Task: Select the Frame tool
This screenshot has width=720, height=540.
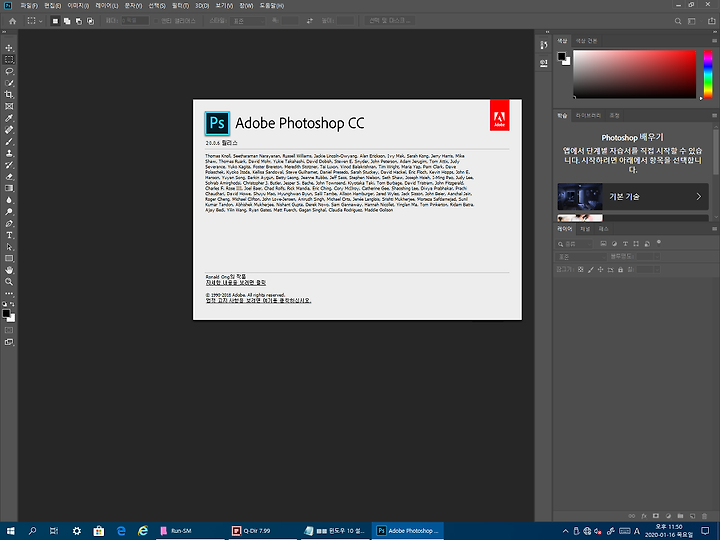Action: coord(9,107)
